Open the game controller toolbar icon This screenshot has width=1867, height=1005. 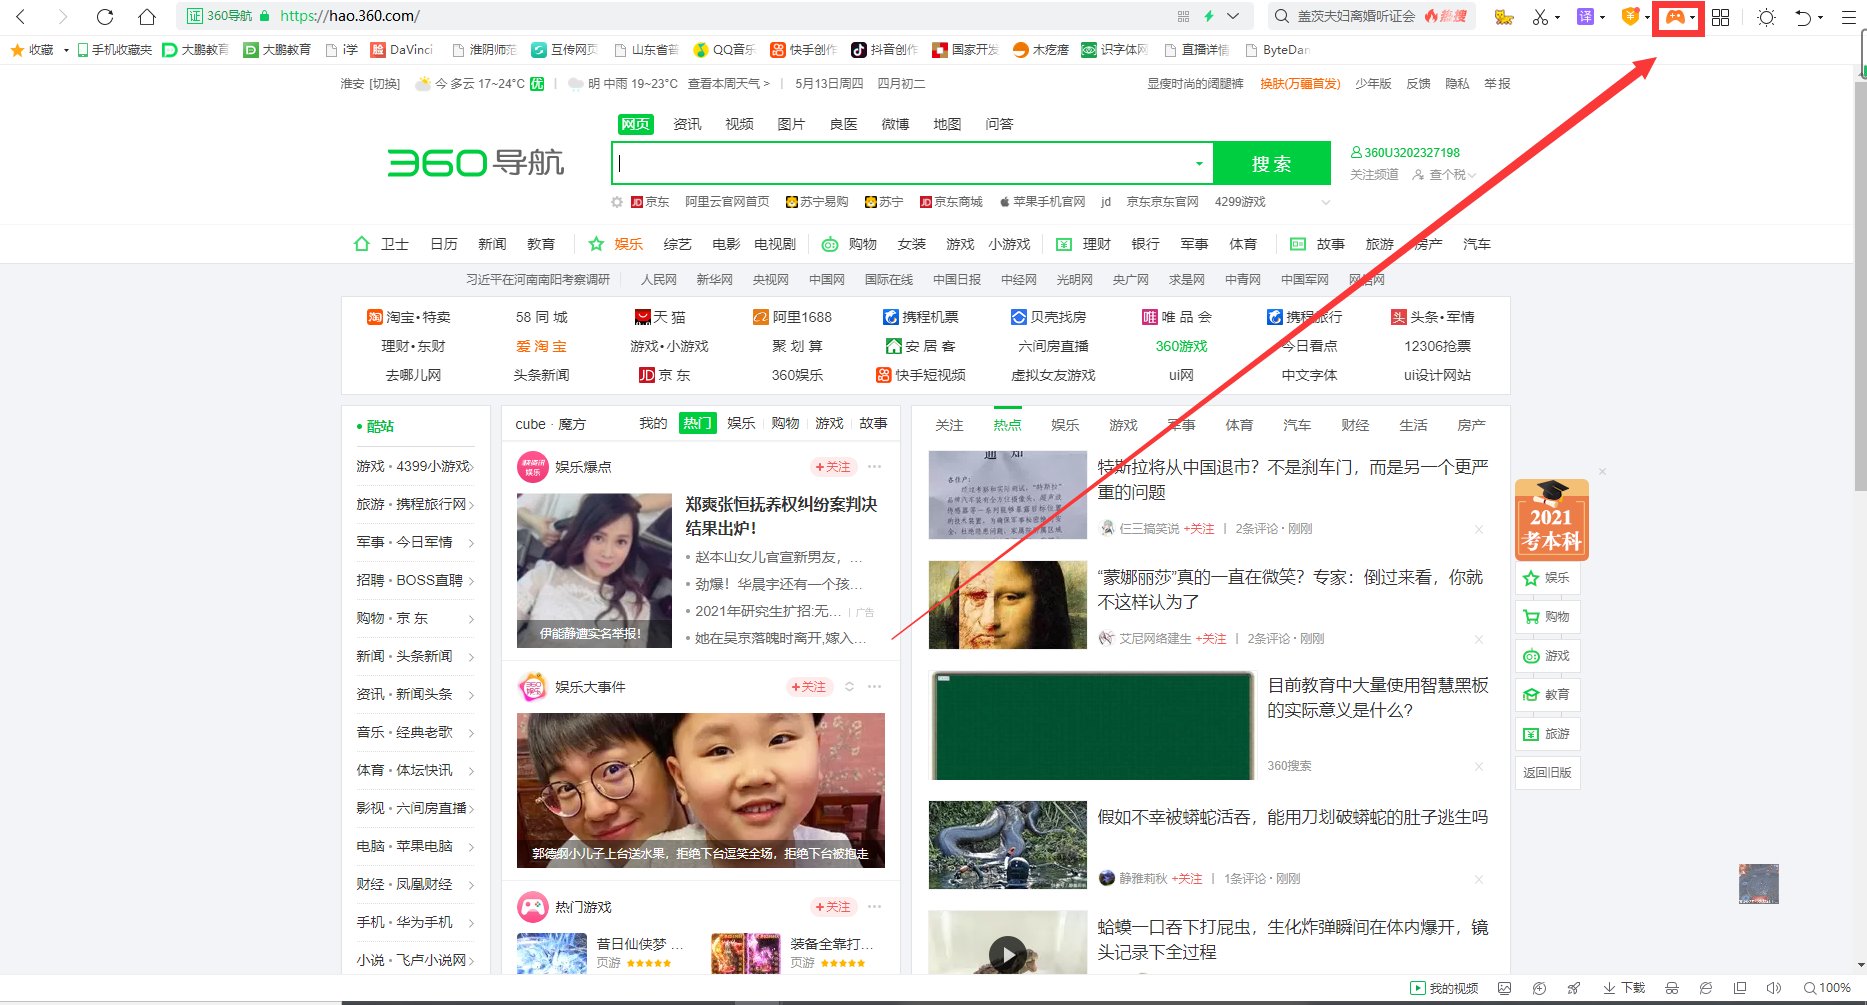(1675, 17)
